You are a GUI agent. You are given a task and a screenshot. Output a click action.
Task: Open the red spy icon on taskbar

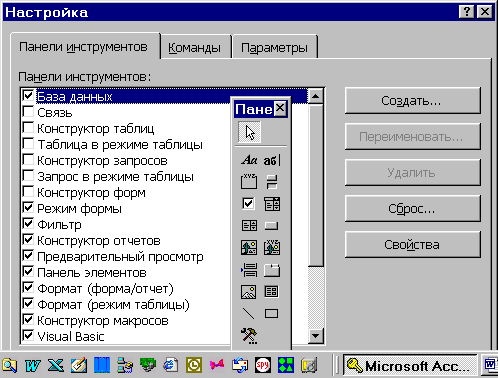tap(263, 365)
